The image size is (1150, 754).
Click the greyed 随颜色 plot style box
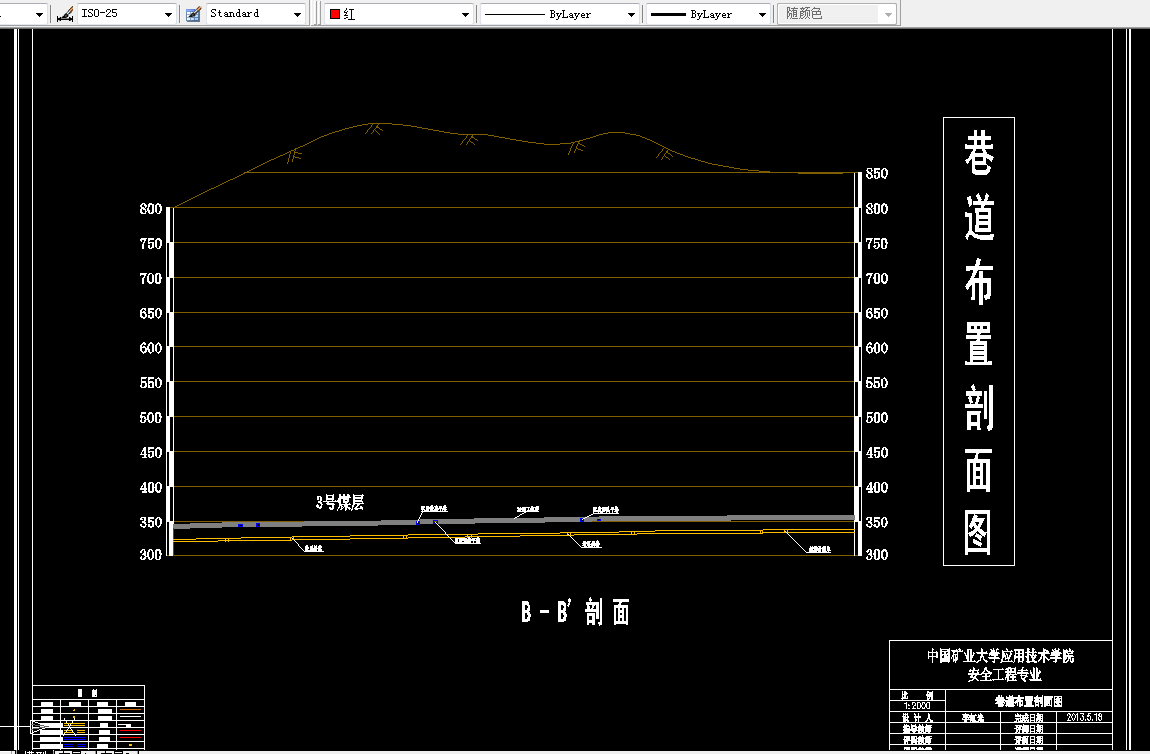[837, 14]
